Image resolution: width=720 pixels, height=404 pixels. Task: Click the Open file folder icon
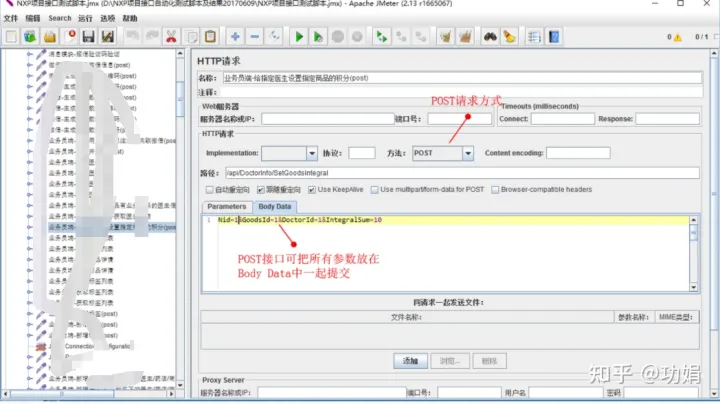pos(50,37)
